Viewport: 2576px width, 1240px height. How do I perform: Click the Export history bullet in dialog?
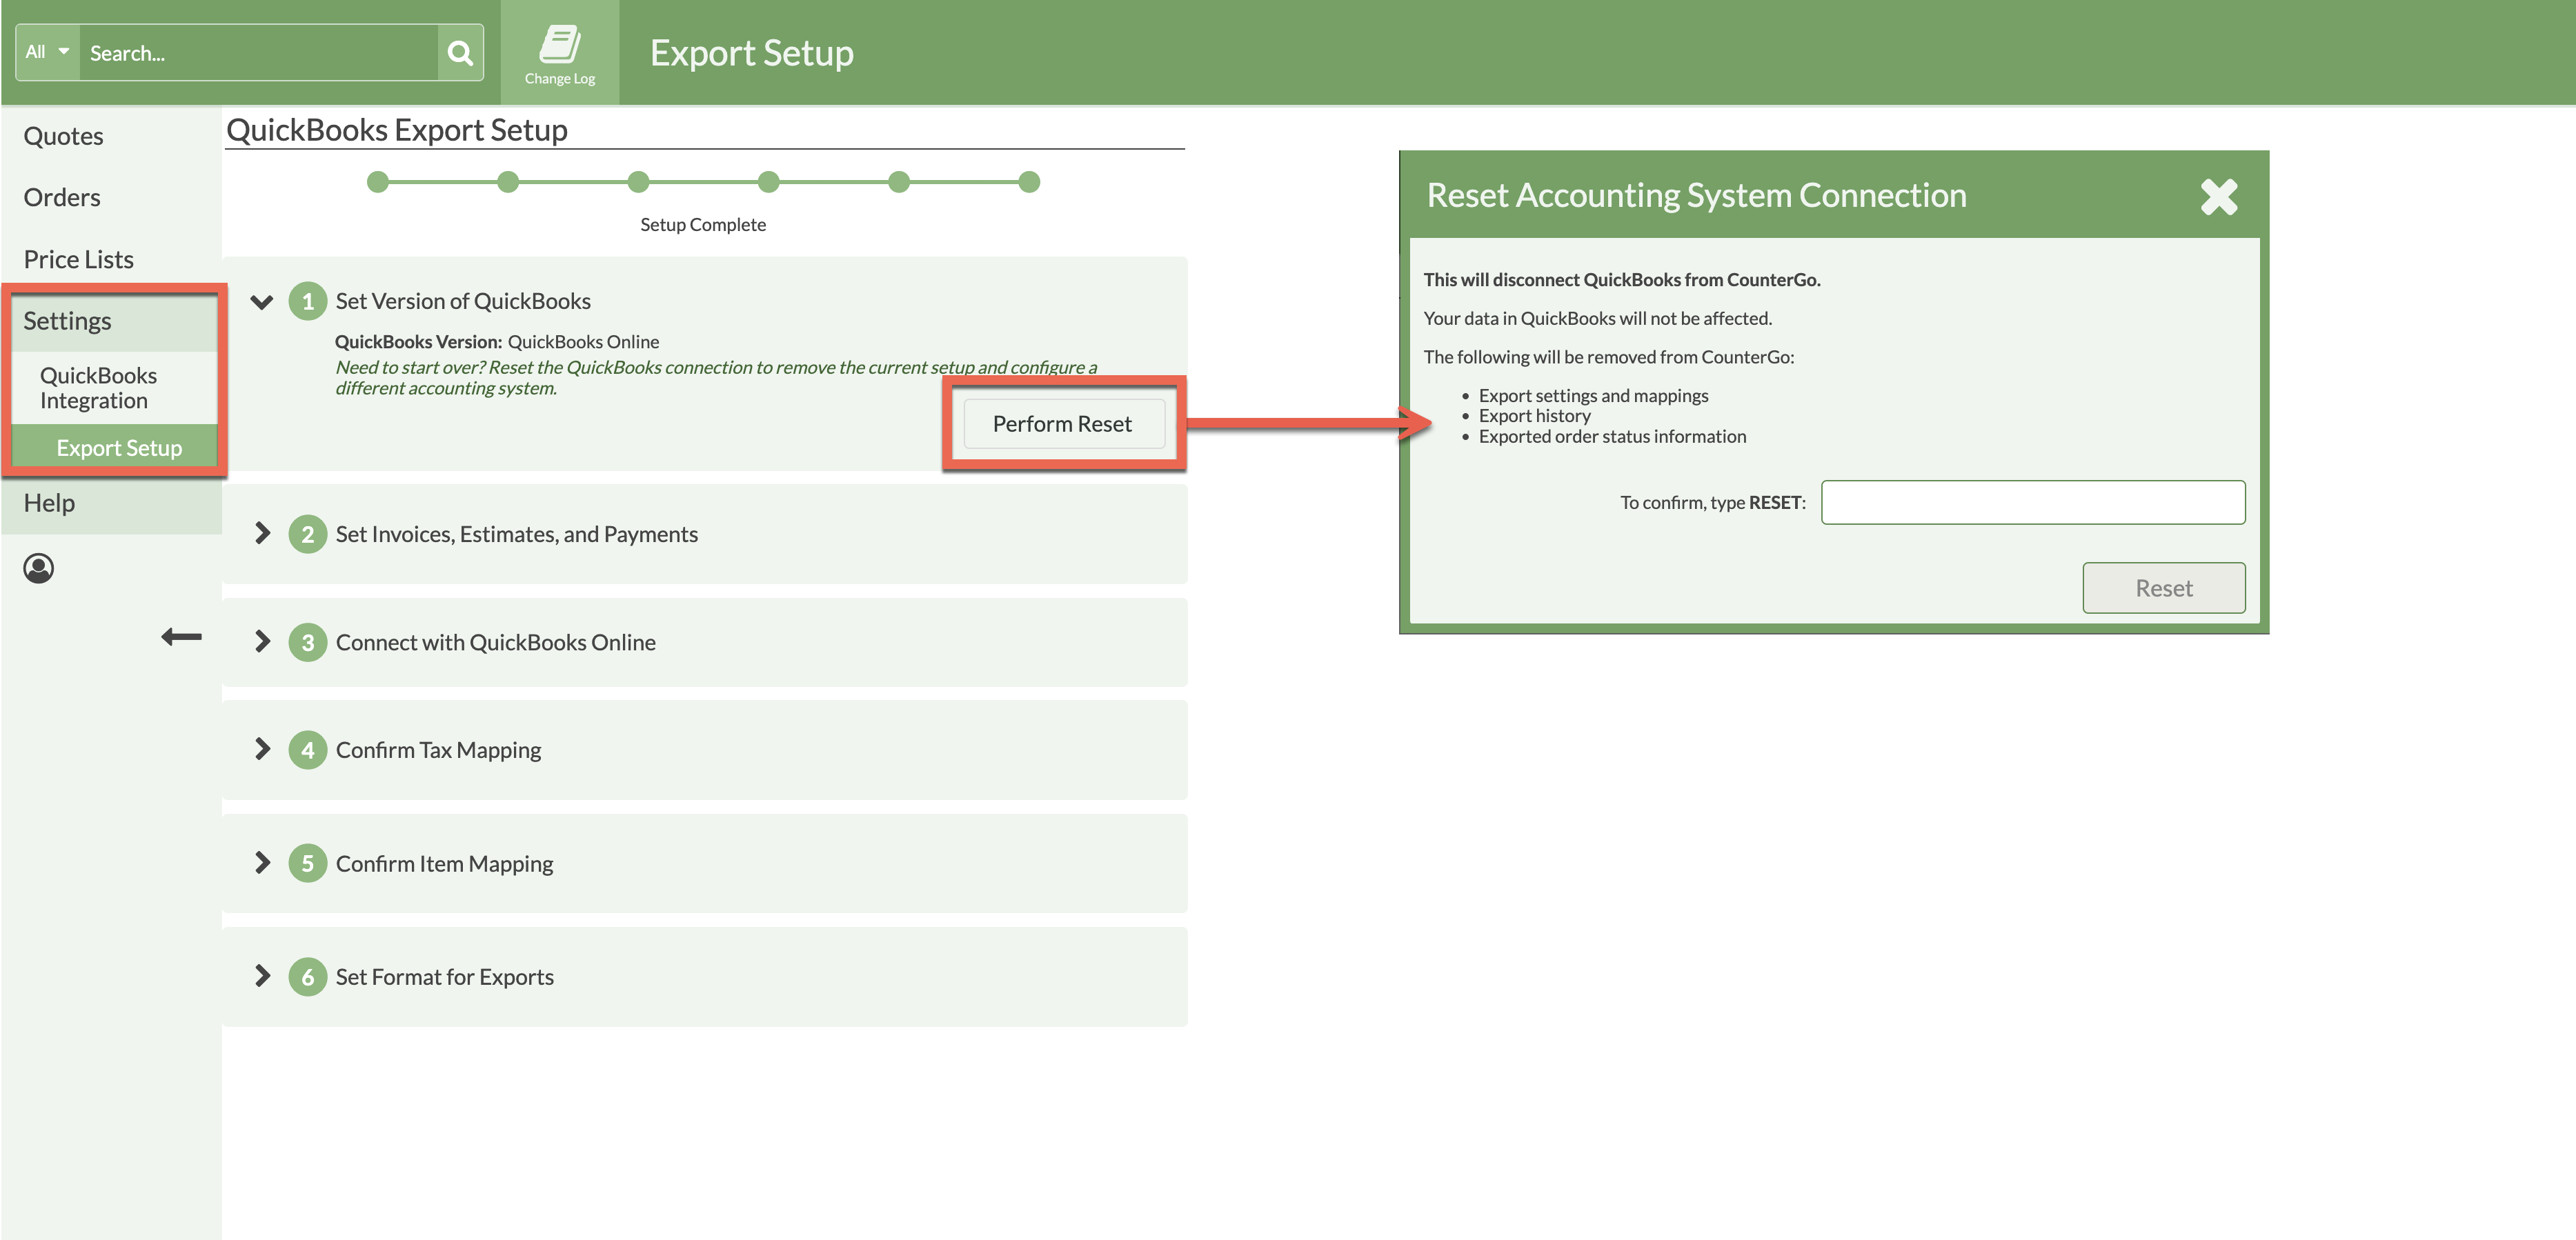pos(1535,416)
